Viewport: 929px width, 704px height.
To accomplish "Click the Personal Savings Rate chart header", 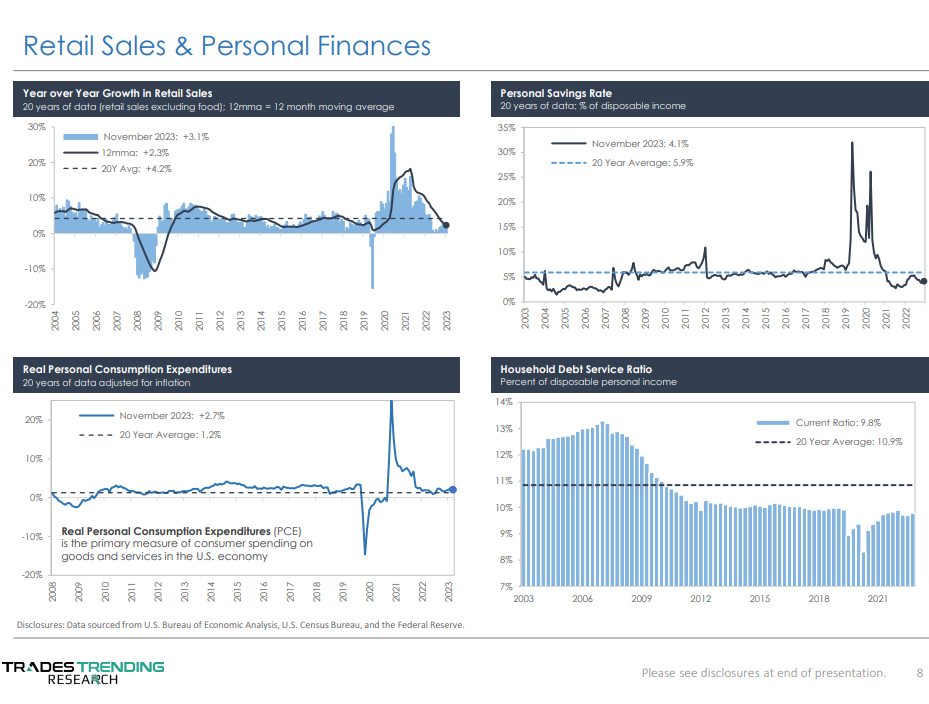I will pos(556,93).
